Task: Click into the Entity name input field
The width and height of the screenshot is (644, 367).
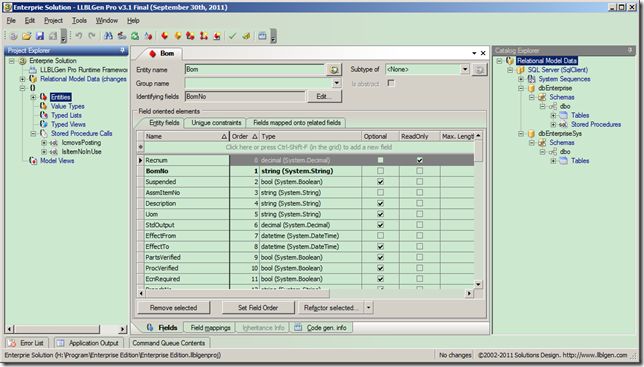Action: (x=254, y=69)
